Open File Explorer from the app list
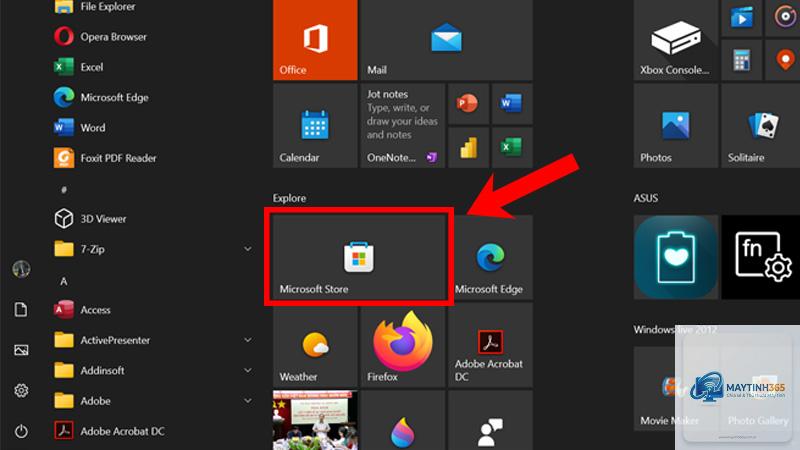The height and width of the screenshot is (450, 800). coord(153,7)
